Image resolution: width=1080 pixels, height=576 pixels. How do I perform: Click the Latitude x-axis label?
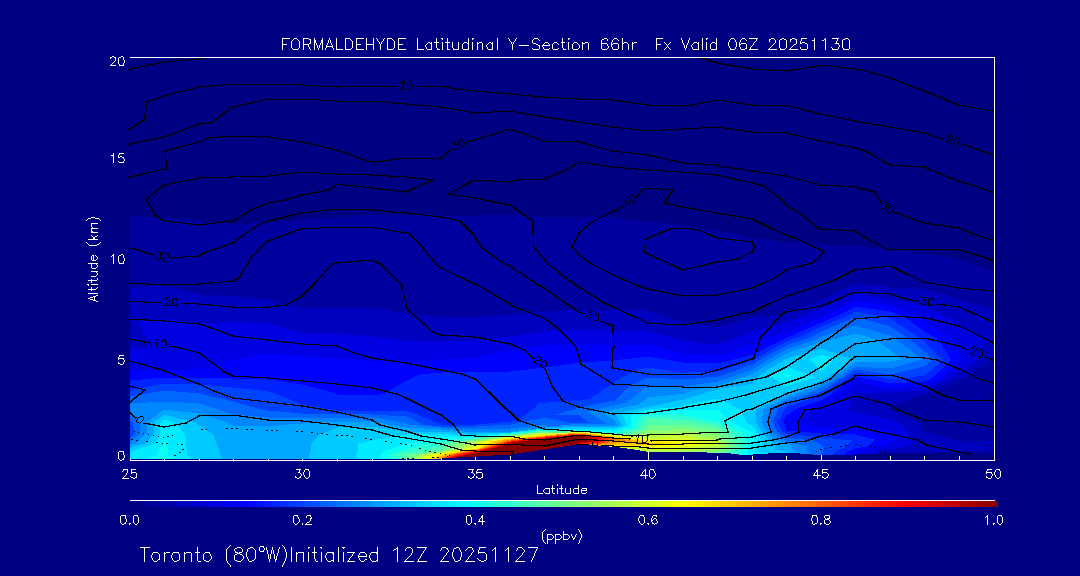[562, 489]
